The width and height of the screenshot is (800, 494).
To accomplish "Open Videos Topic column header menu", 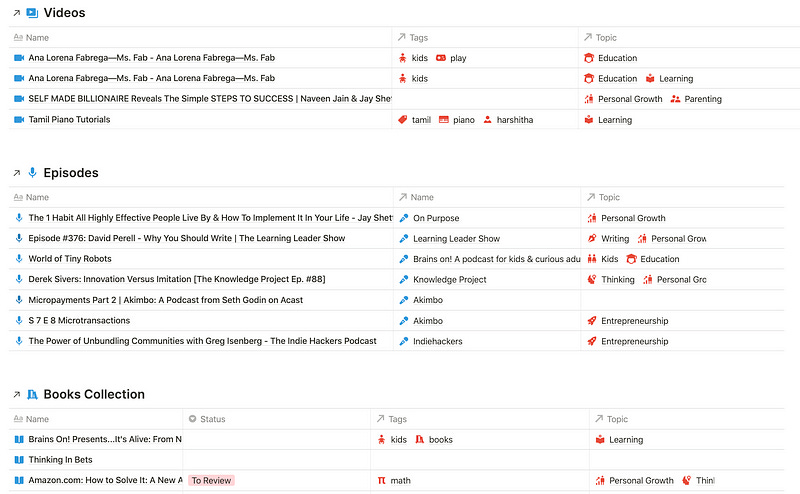I will click(x=689, y=37).
